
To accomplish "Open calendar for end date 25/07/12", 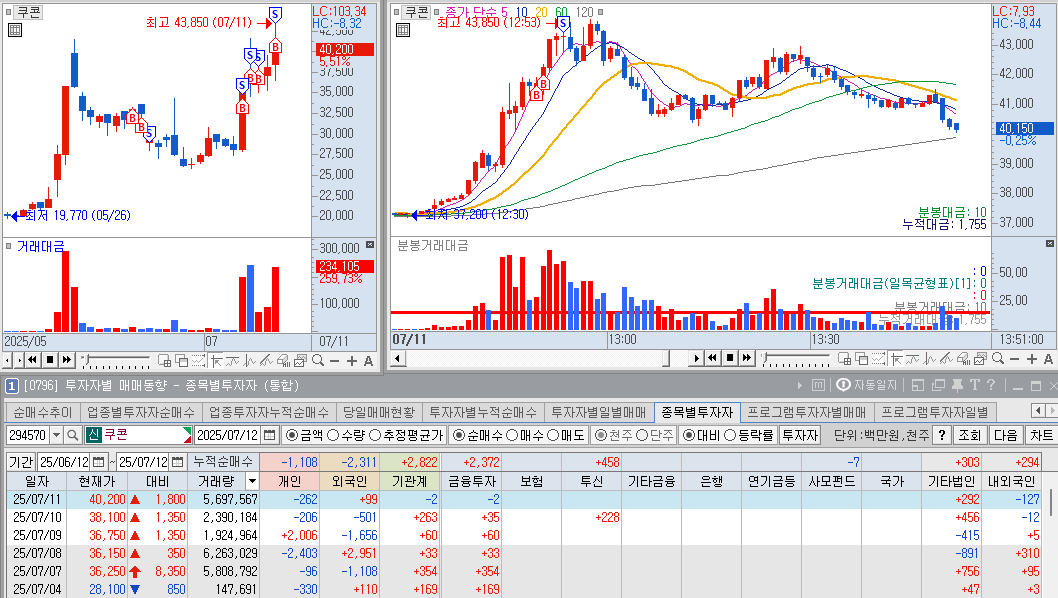I will tap(177, 462).
